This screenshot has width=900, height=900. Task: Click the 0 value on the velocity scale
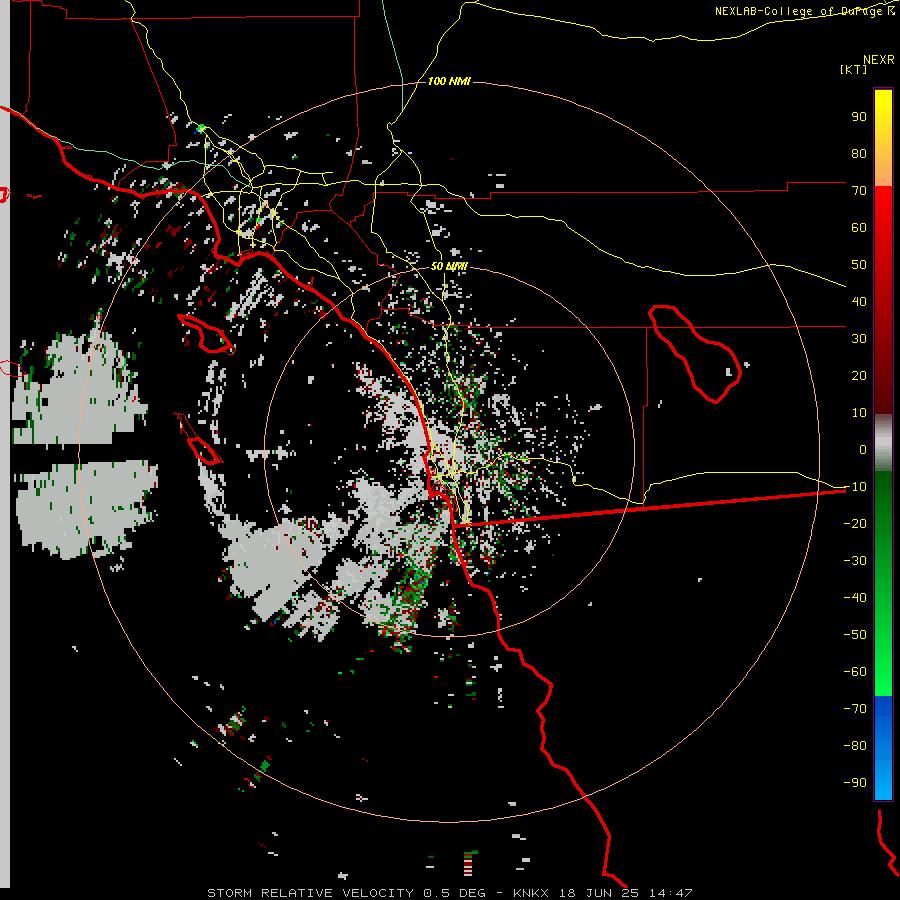pyautogui.click(x=863, y=449)
